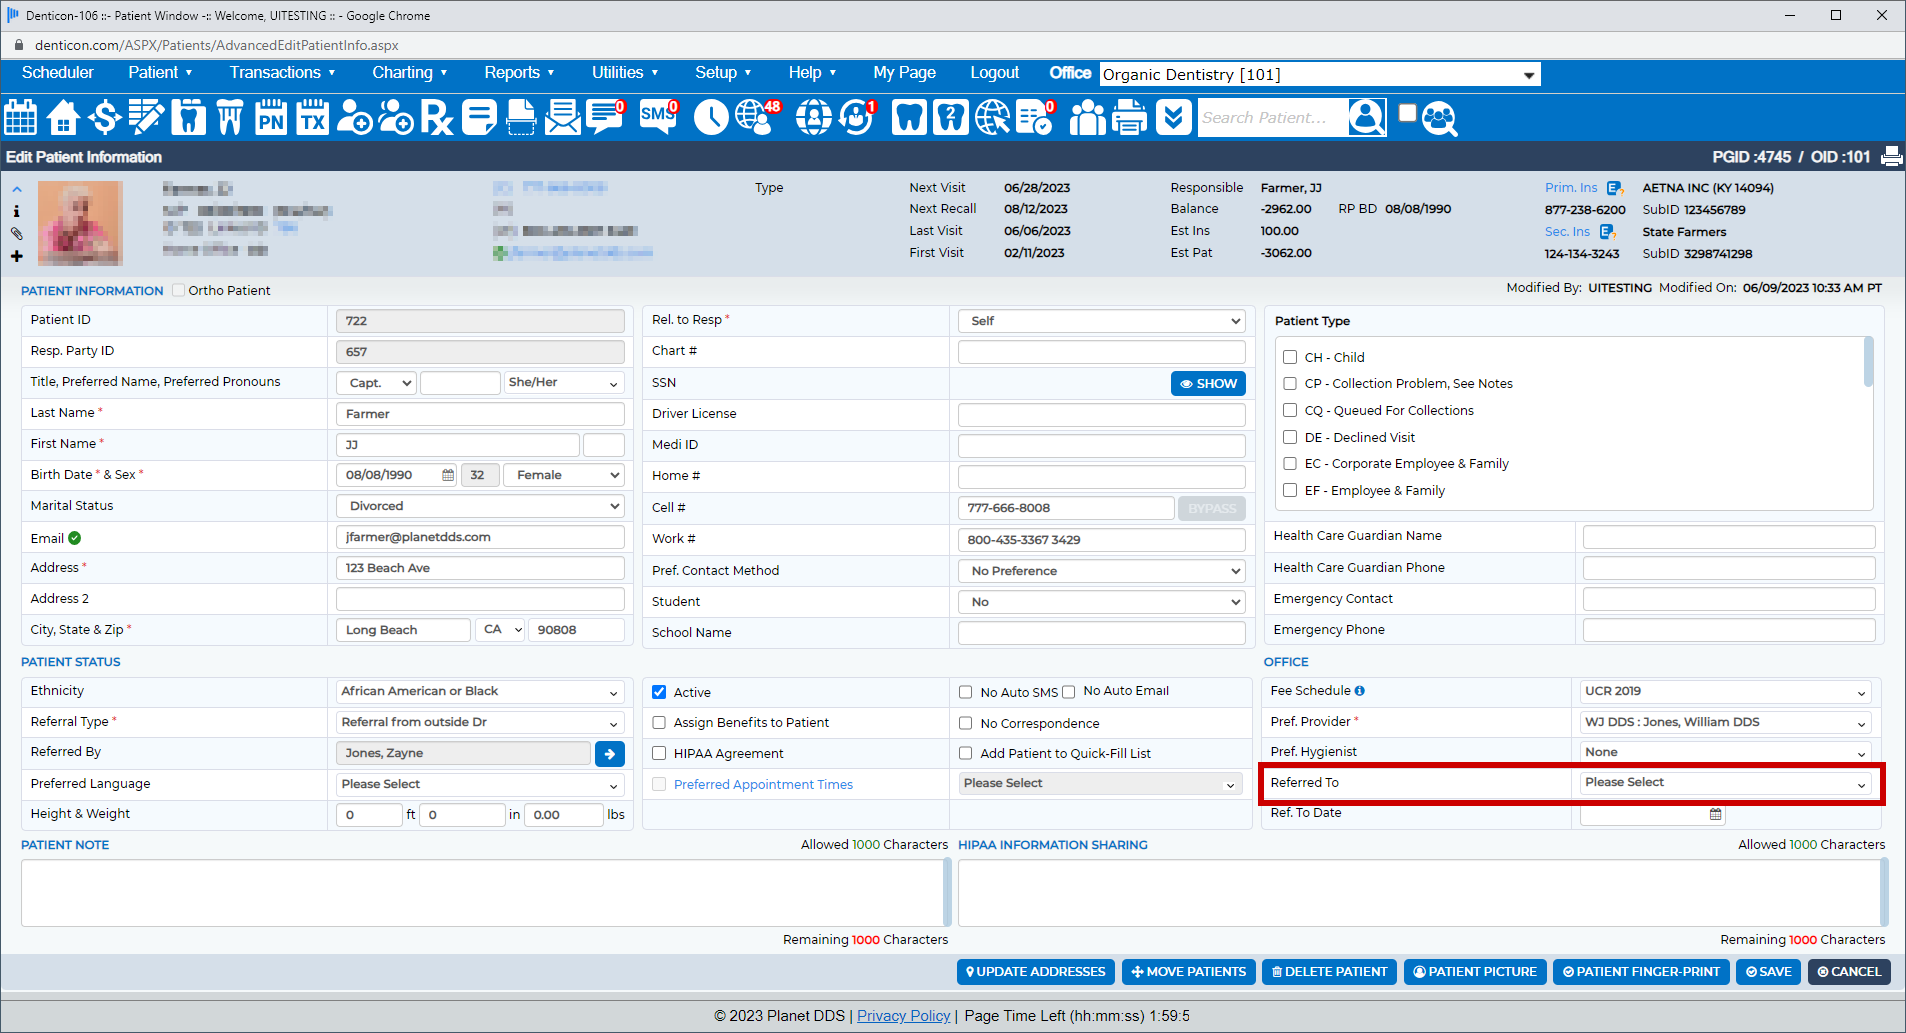Toggle the Ortho Patient checkbox
Viewport: 1906px width, 1033px height.
(x=179, y=290)
